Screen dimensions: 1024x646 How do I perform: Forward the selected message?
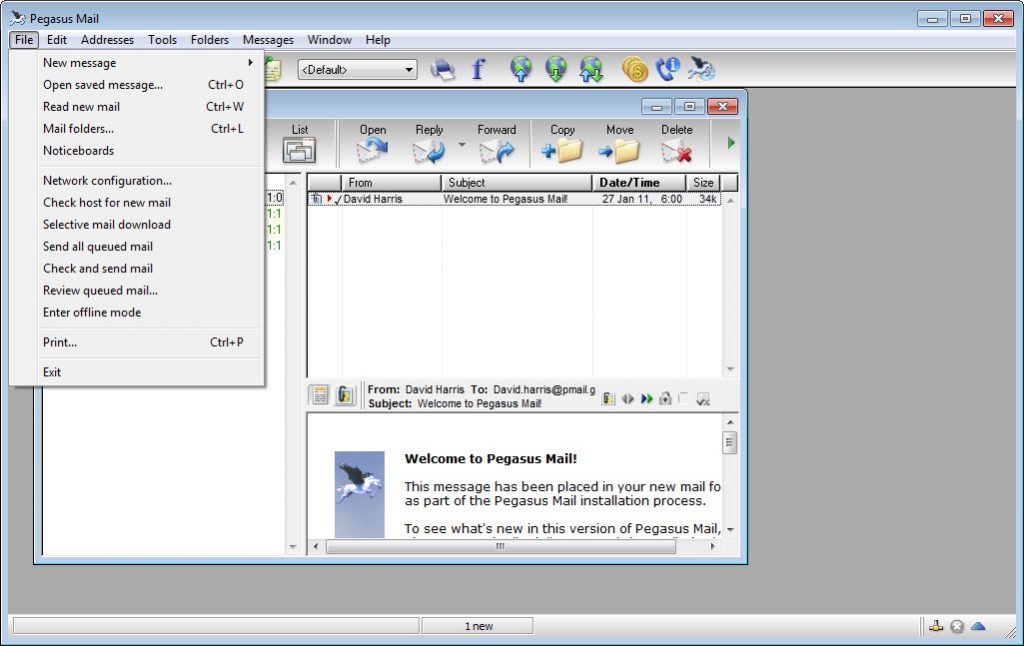pyautogui.click(x=496, y=143)
